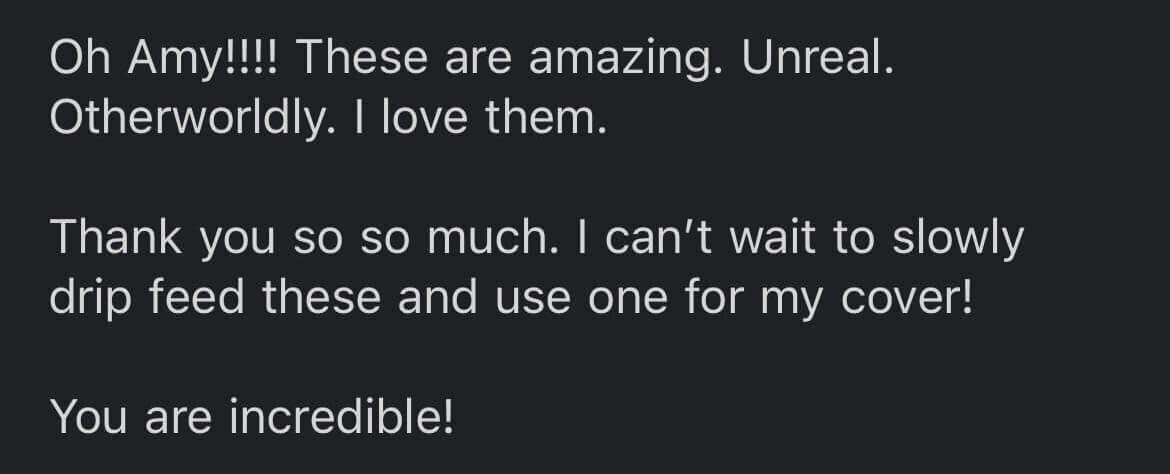Click the opening word "Oh"
1170x474 pixels.
point(79,57)
